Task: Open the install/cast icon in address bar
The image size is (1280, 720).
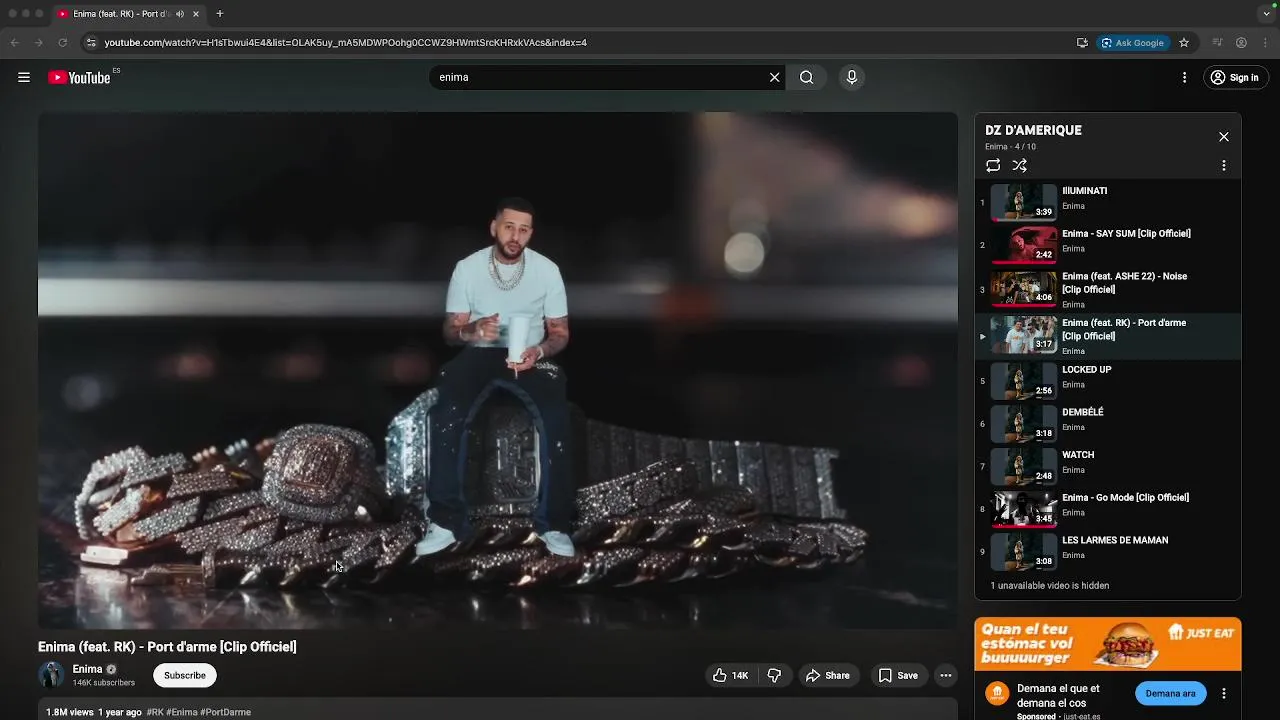Action: [1082, 43]
